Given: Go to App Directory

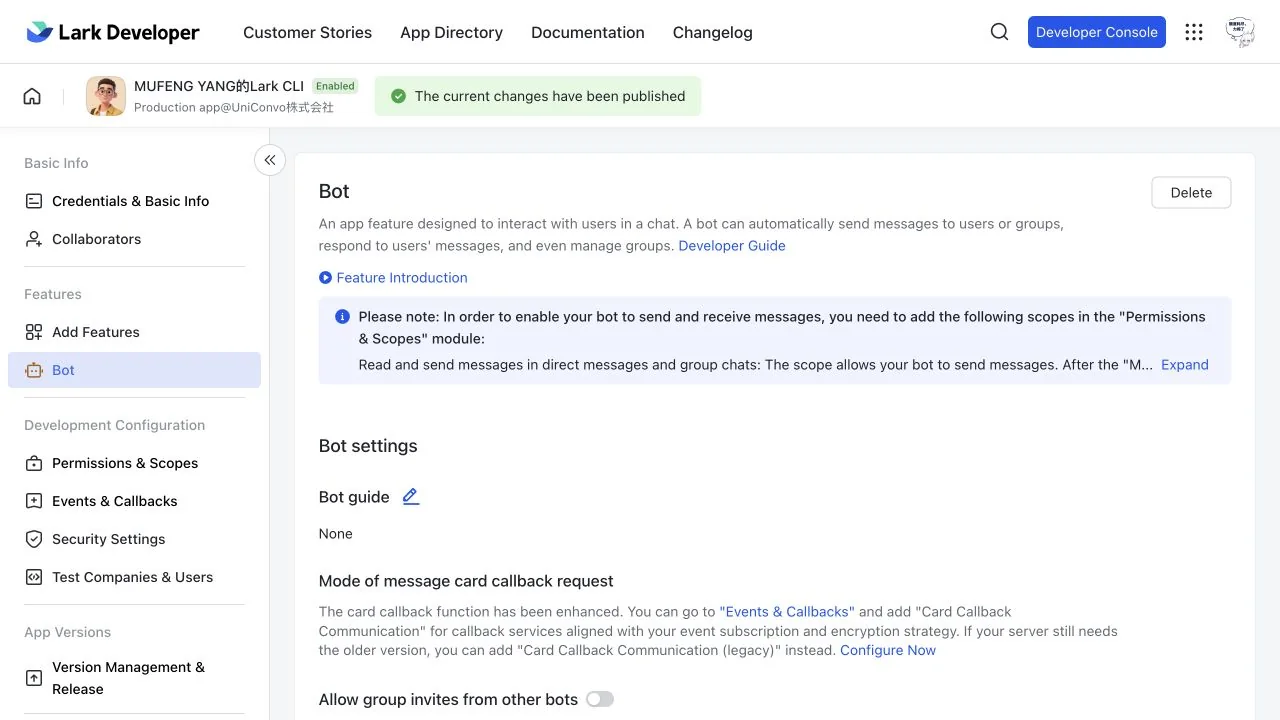Looking at the screenshot, I should pos(451,32).
